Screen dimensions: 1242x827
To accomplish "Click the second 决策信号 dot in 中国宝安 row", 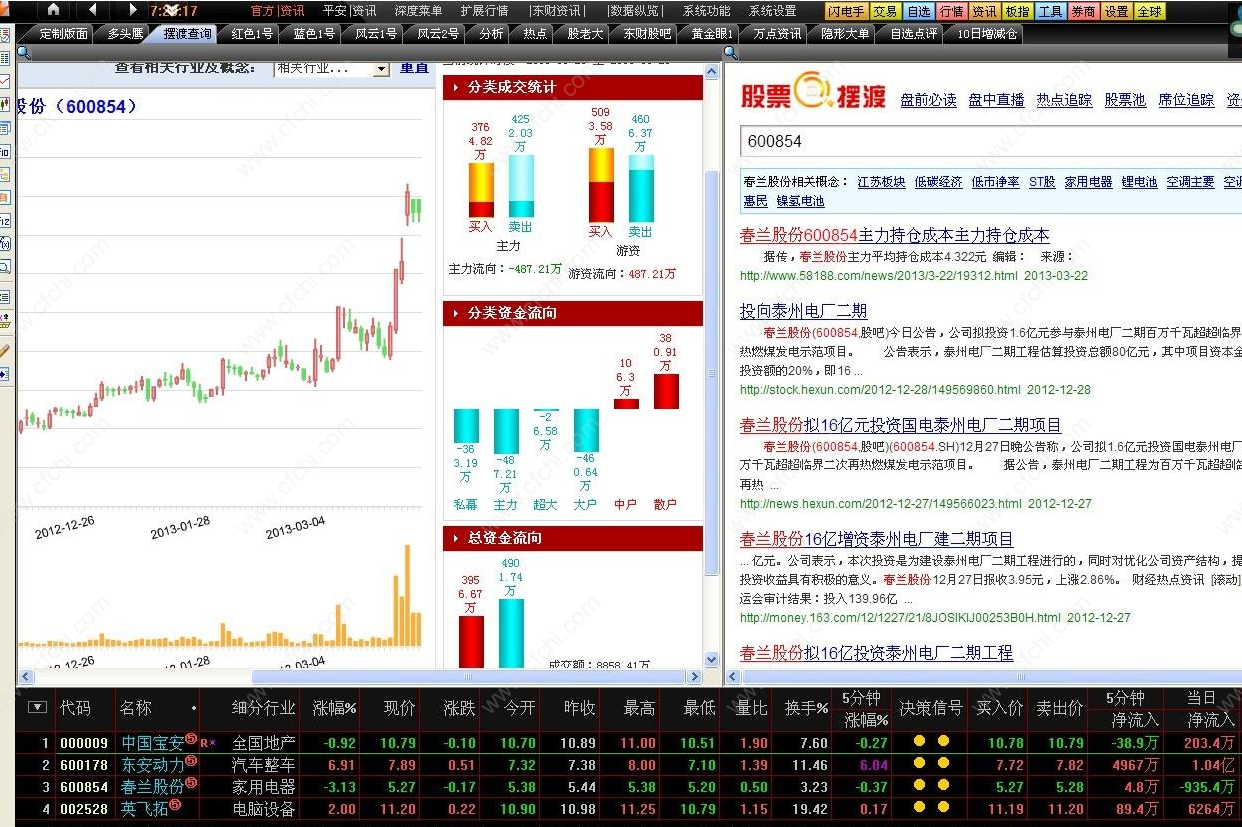I will pyautogui.click(x=942, y=742).
